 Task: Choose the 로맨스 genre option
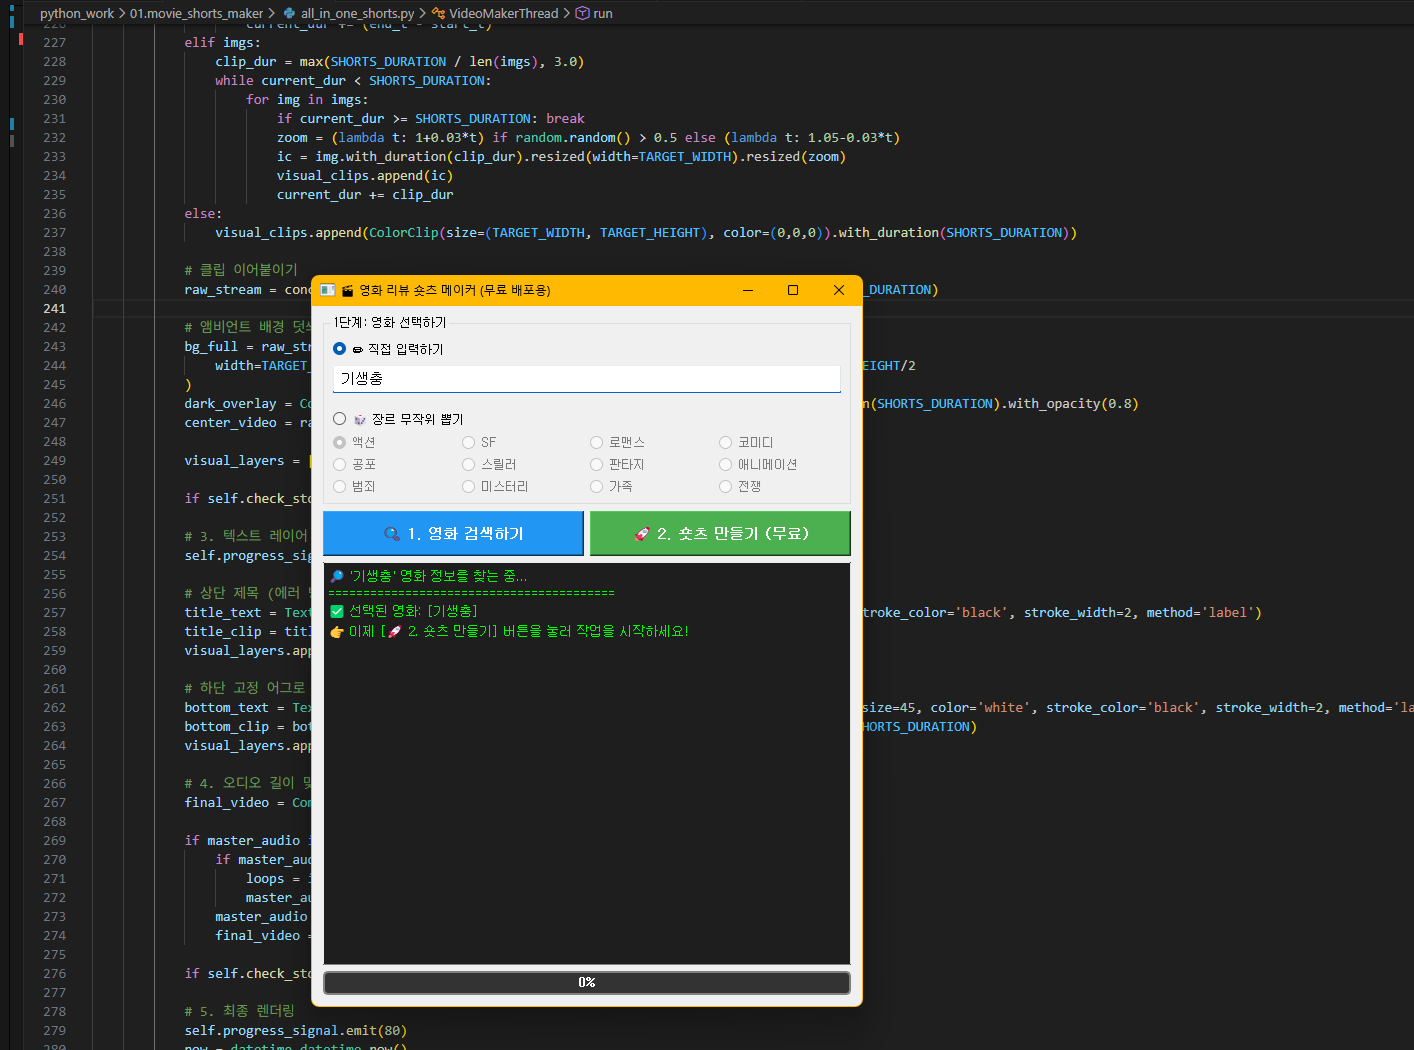[x=597, y=442]
